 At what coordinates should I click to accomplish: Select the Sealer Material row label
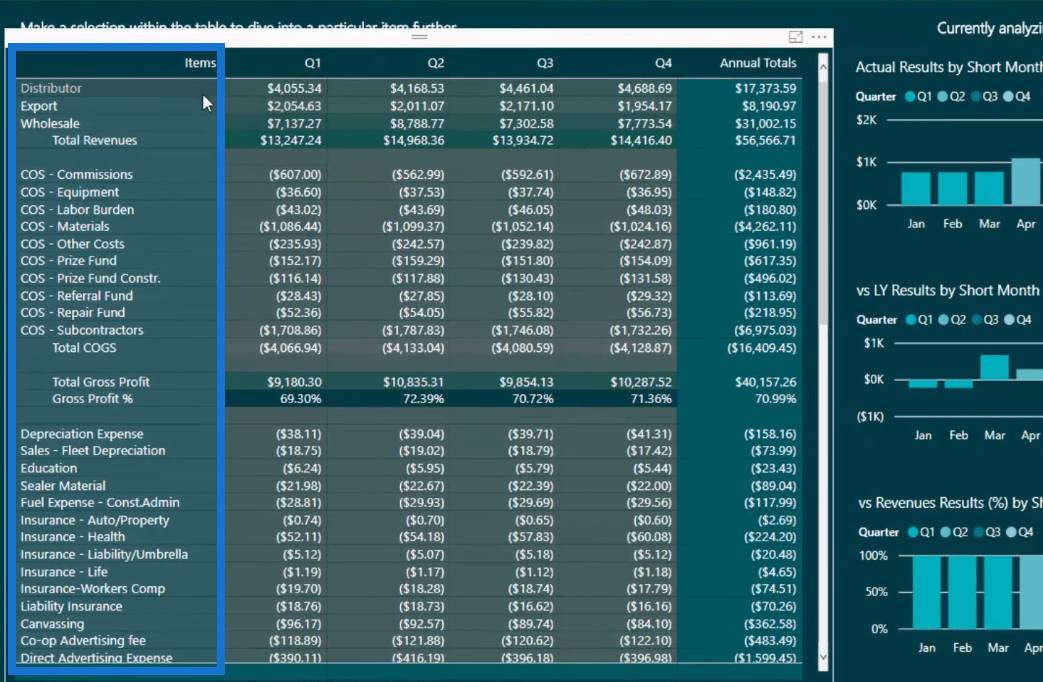pyautogui.click(x=63, y=486)
